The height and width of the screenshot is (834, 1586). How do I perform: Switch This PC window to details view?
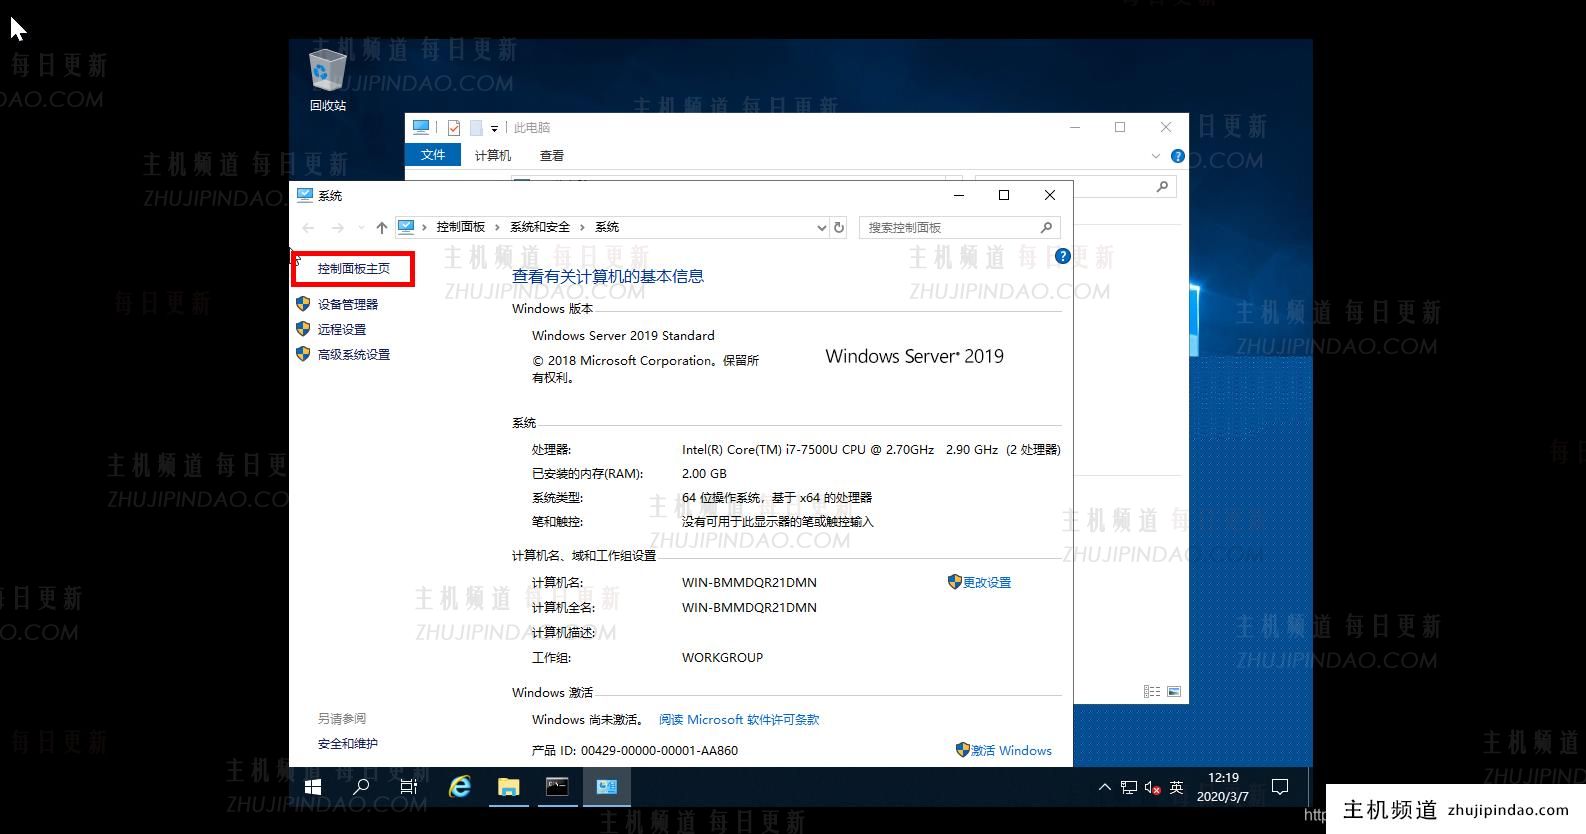1152,691
